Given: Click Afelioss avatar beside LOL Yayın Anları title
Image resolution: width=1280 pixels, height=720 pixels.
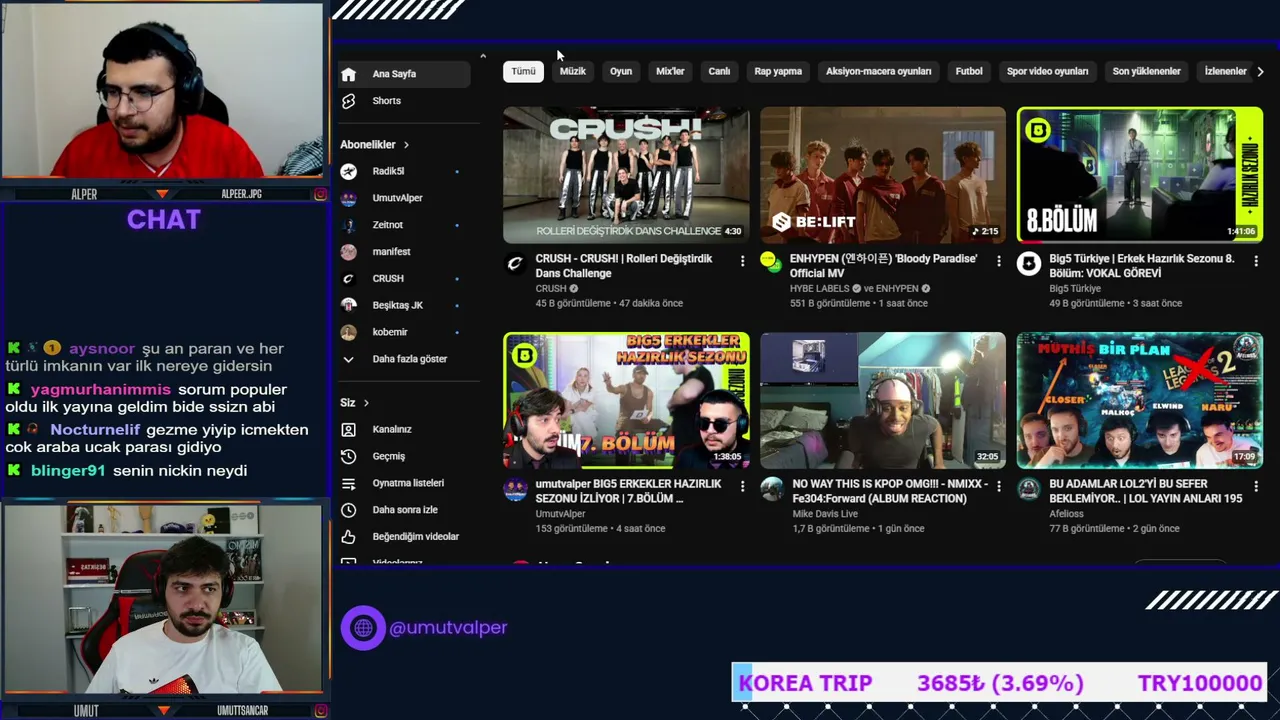Looking at the screenshot, I should [x=1028, y=489].
